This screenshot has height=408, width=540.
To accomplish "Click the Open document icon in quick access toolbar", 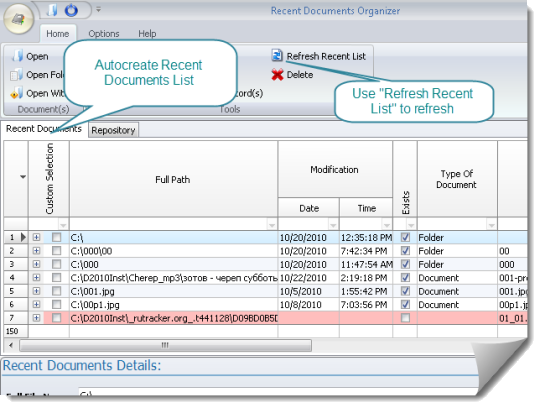I will [x=52, y=10].
